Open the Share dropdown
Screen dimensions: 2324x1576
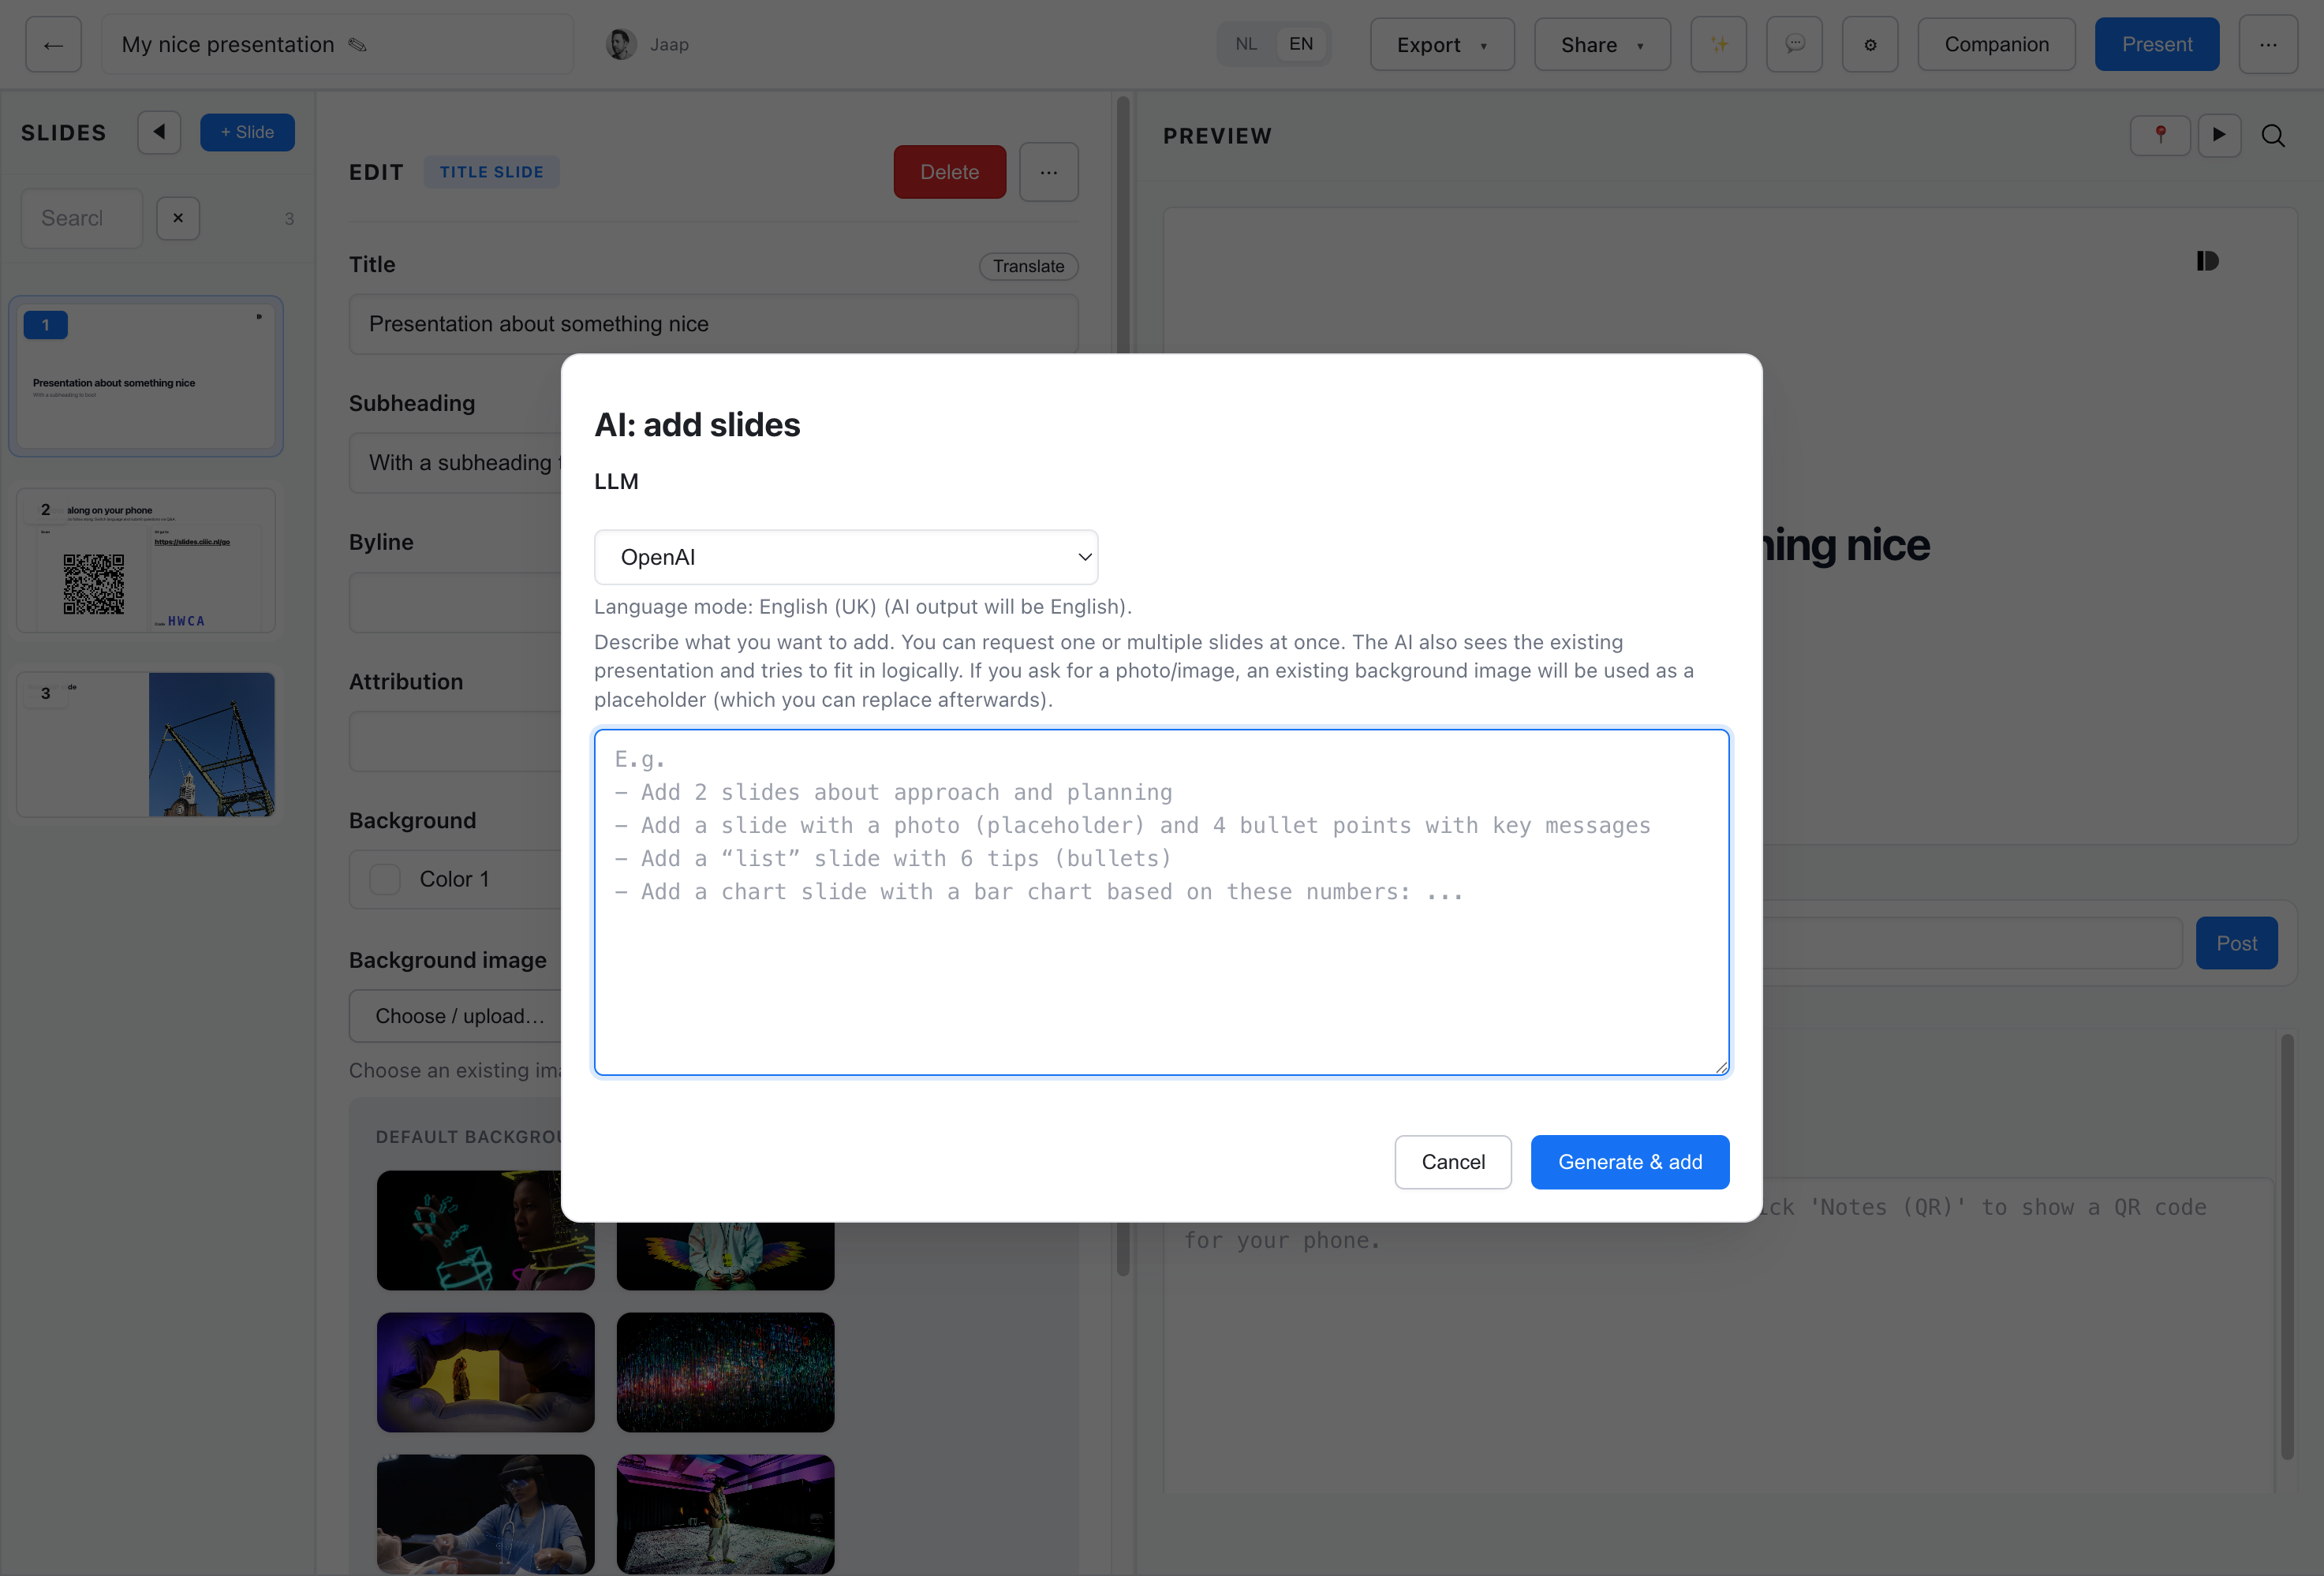click(1602, 45)
